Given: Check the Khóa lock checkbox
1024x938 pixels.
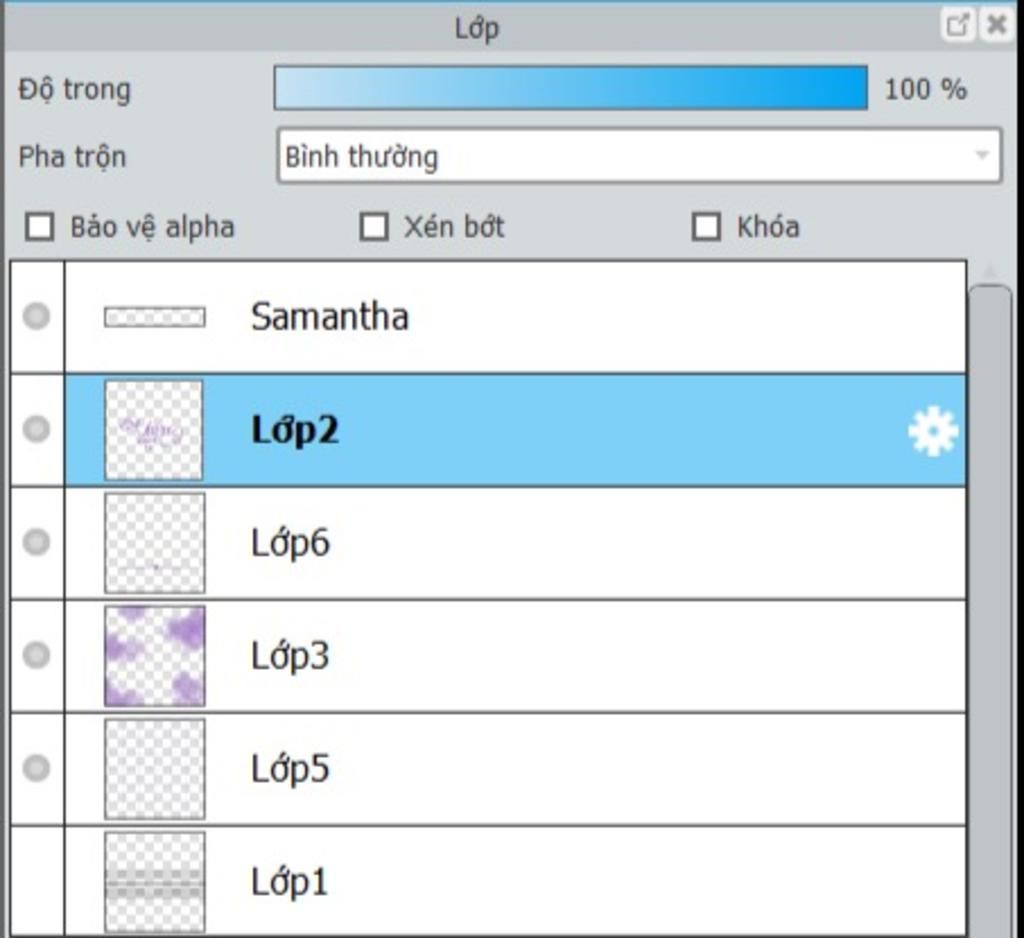Looking at the screenshot, I should point(707,227).
